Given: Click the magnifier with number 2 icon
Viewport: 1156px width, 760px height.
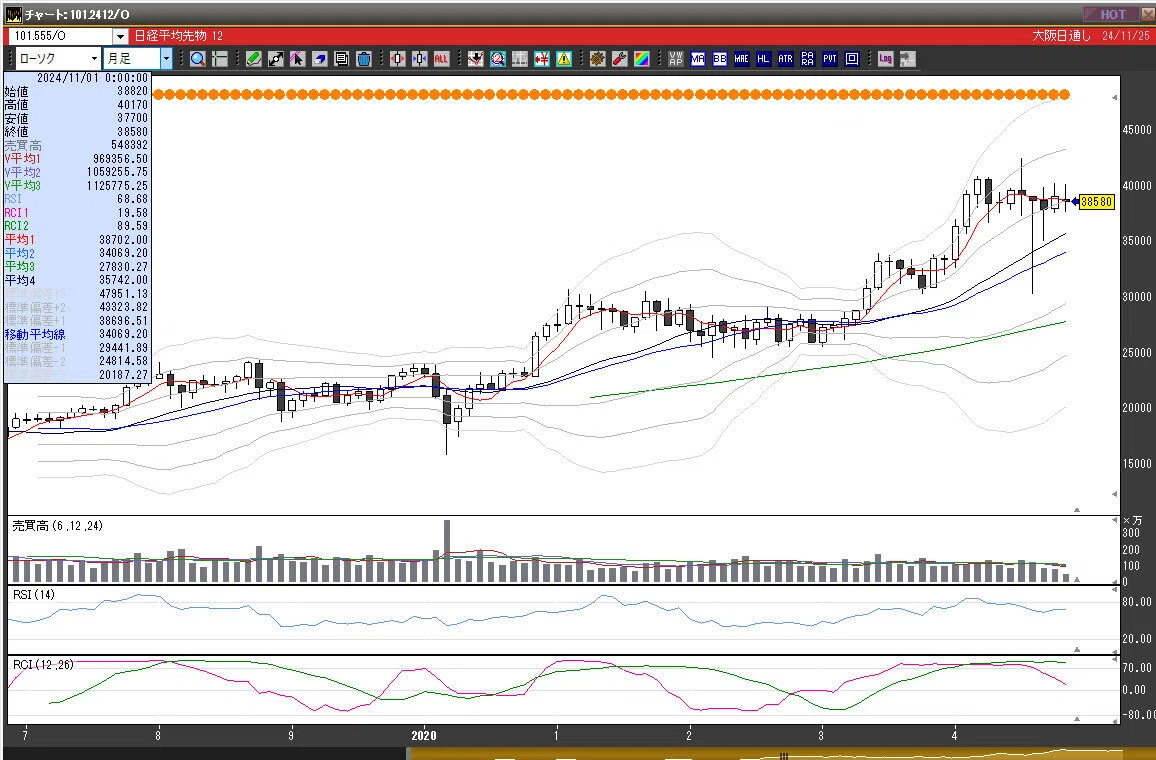Looking at the screenshot, I should click(x=498, y=59).
